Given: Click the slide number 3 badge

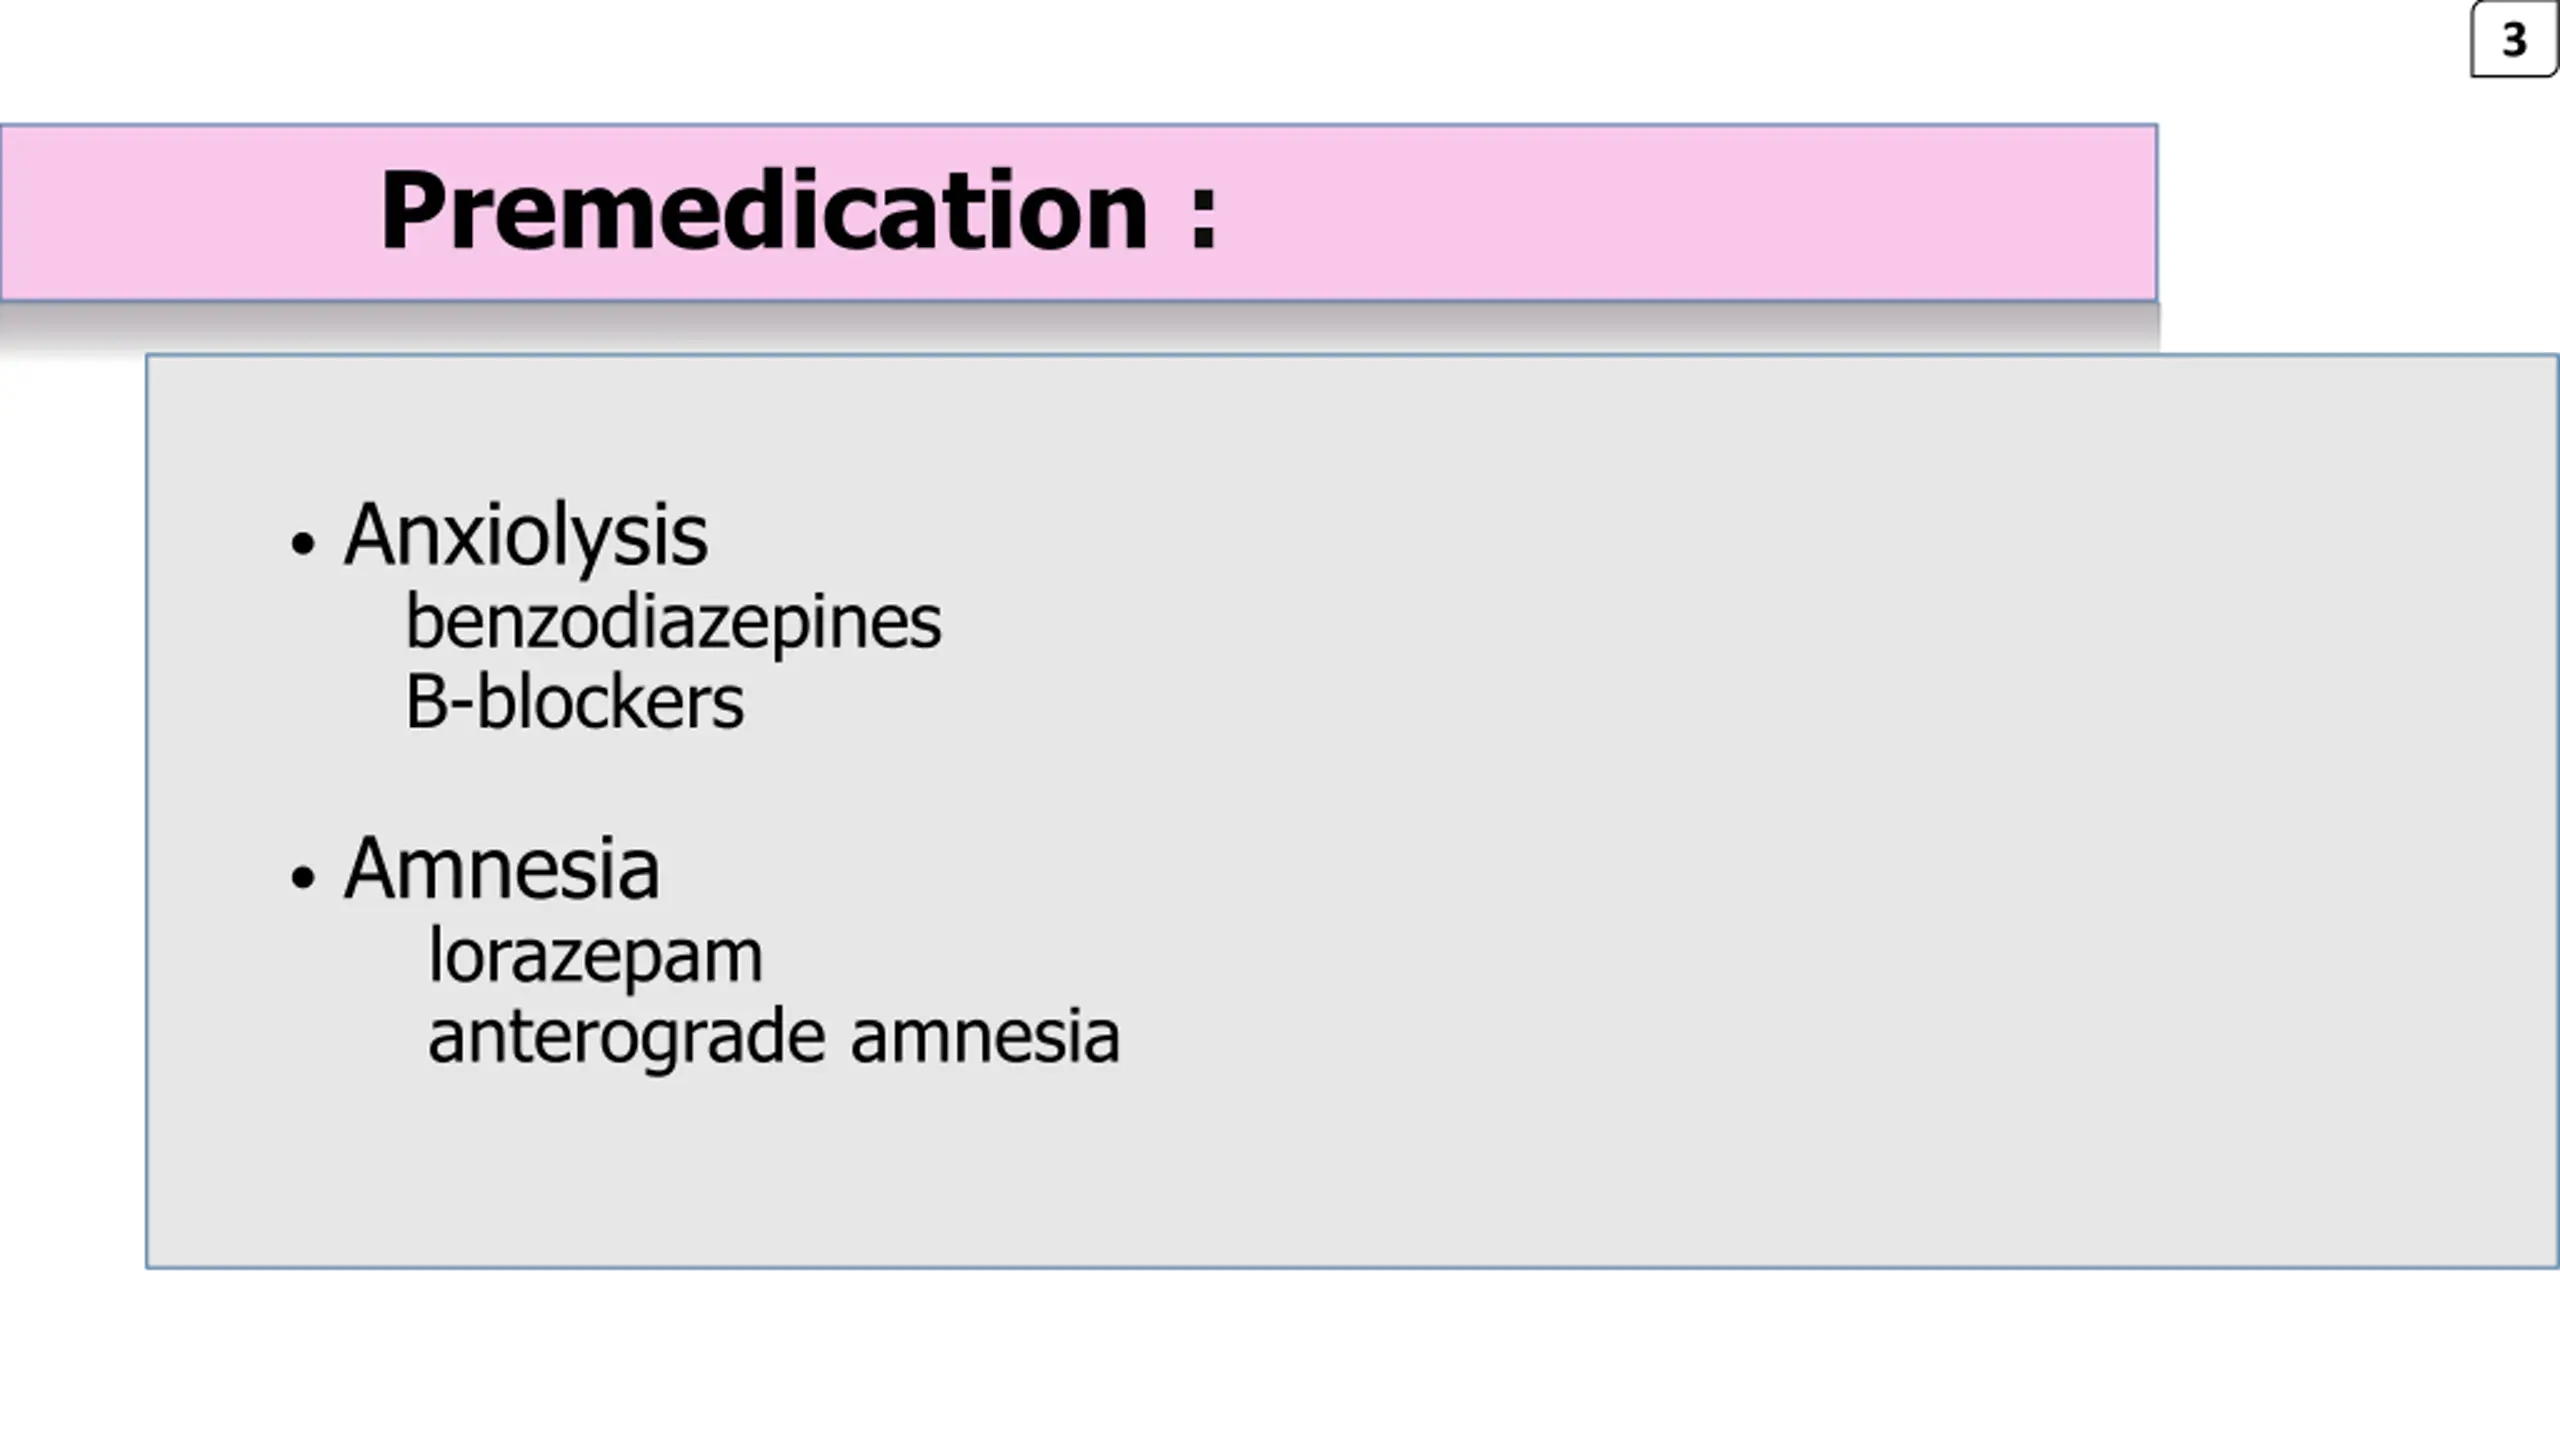Looking at the screenshot, I should click(2513, 39).
